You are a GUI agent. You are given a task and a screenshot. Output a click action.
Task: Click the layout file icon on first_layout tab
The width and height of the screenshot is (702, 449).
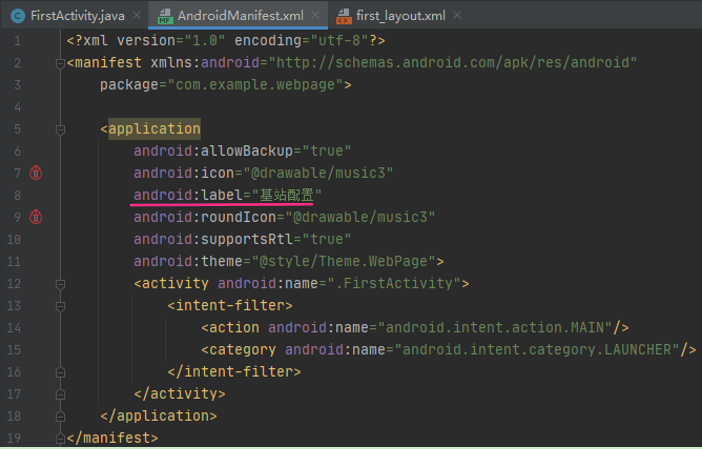(x=344, y=16)
